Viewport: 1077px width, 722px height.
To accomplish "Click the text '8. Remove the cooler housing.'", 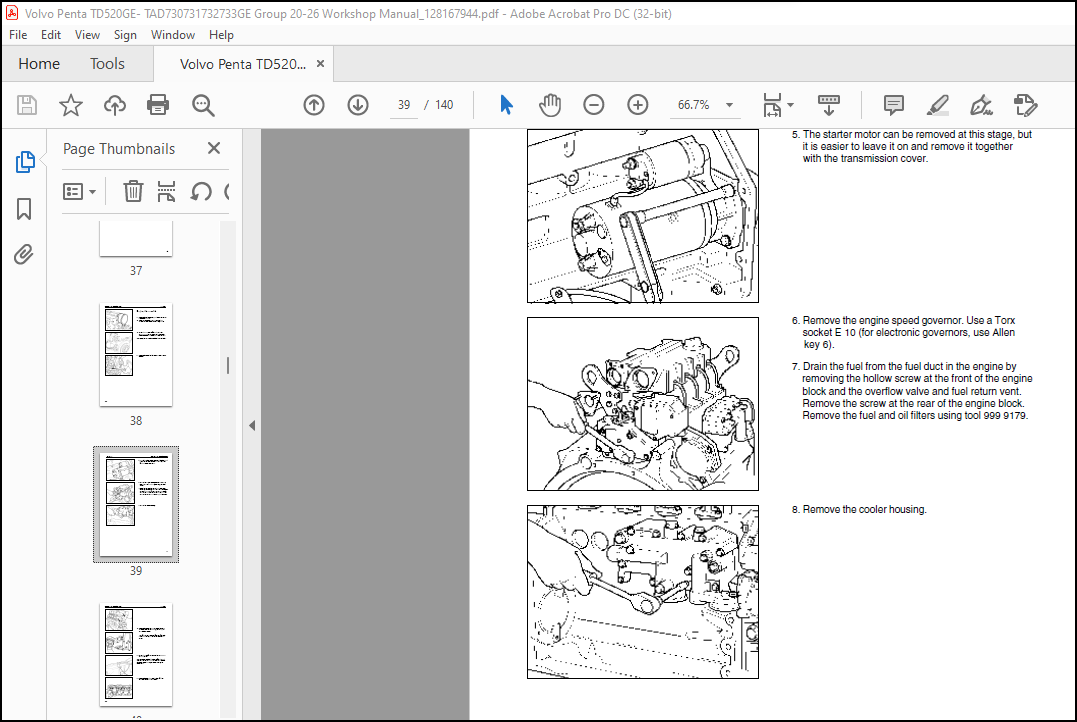I will click(859, 510).
